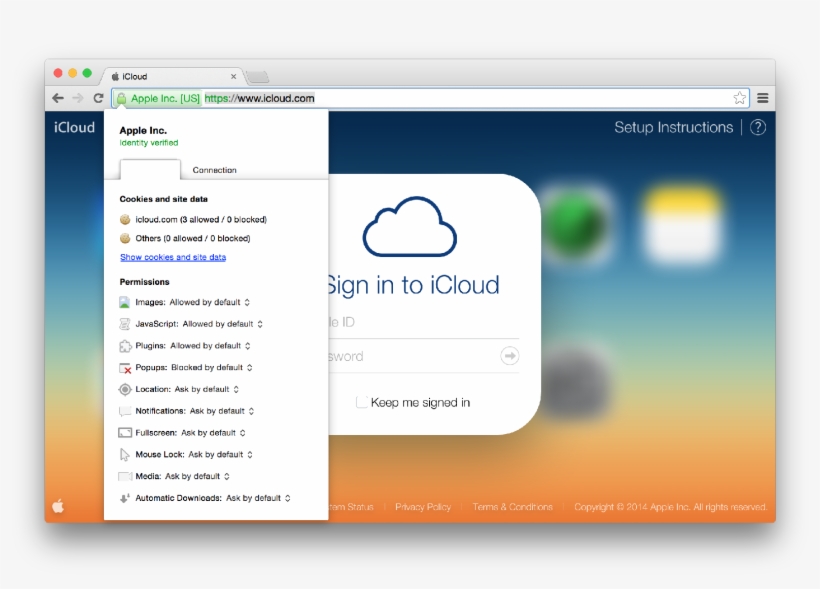
Task: Open the Notifications permission dropdown
Action: point(253,410)
